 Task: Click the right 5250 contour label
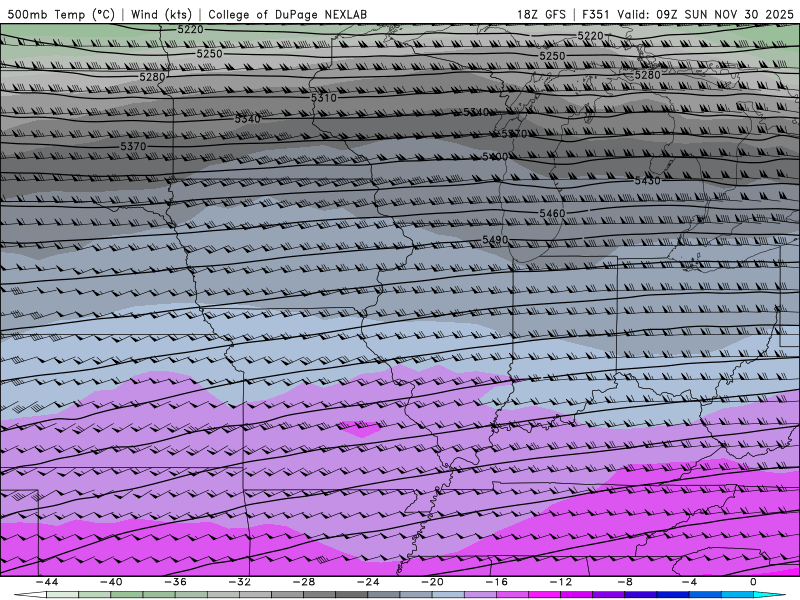pyautogui.click(x=553, y=56)
